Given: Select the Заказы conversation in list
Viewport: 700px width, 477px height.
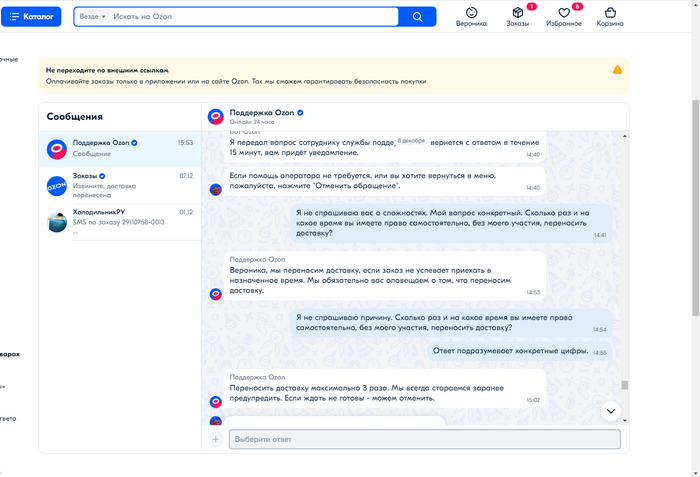Looking at the screenshot, I should click(120, 186).
